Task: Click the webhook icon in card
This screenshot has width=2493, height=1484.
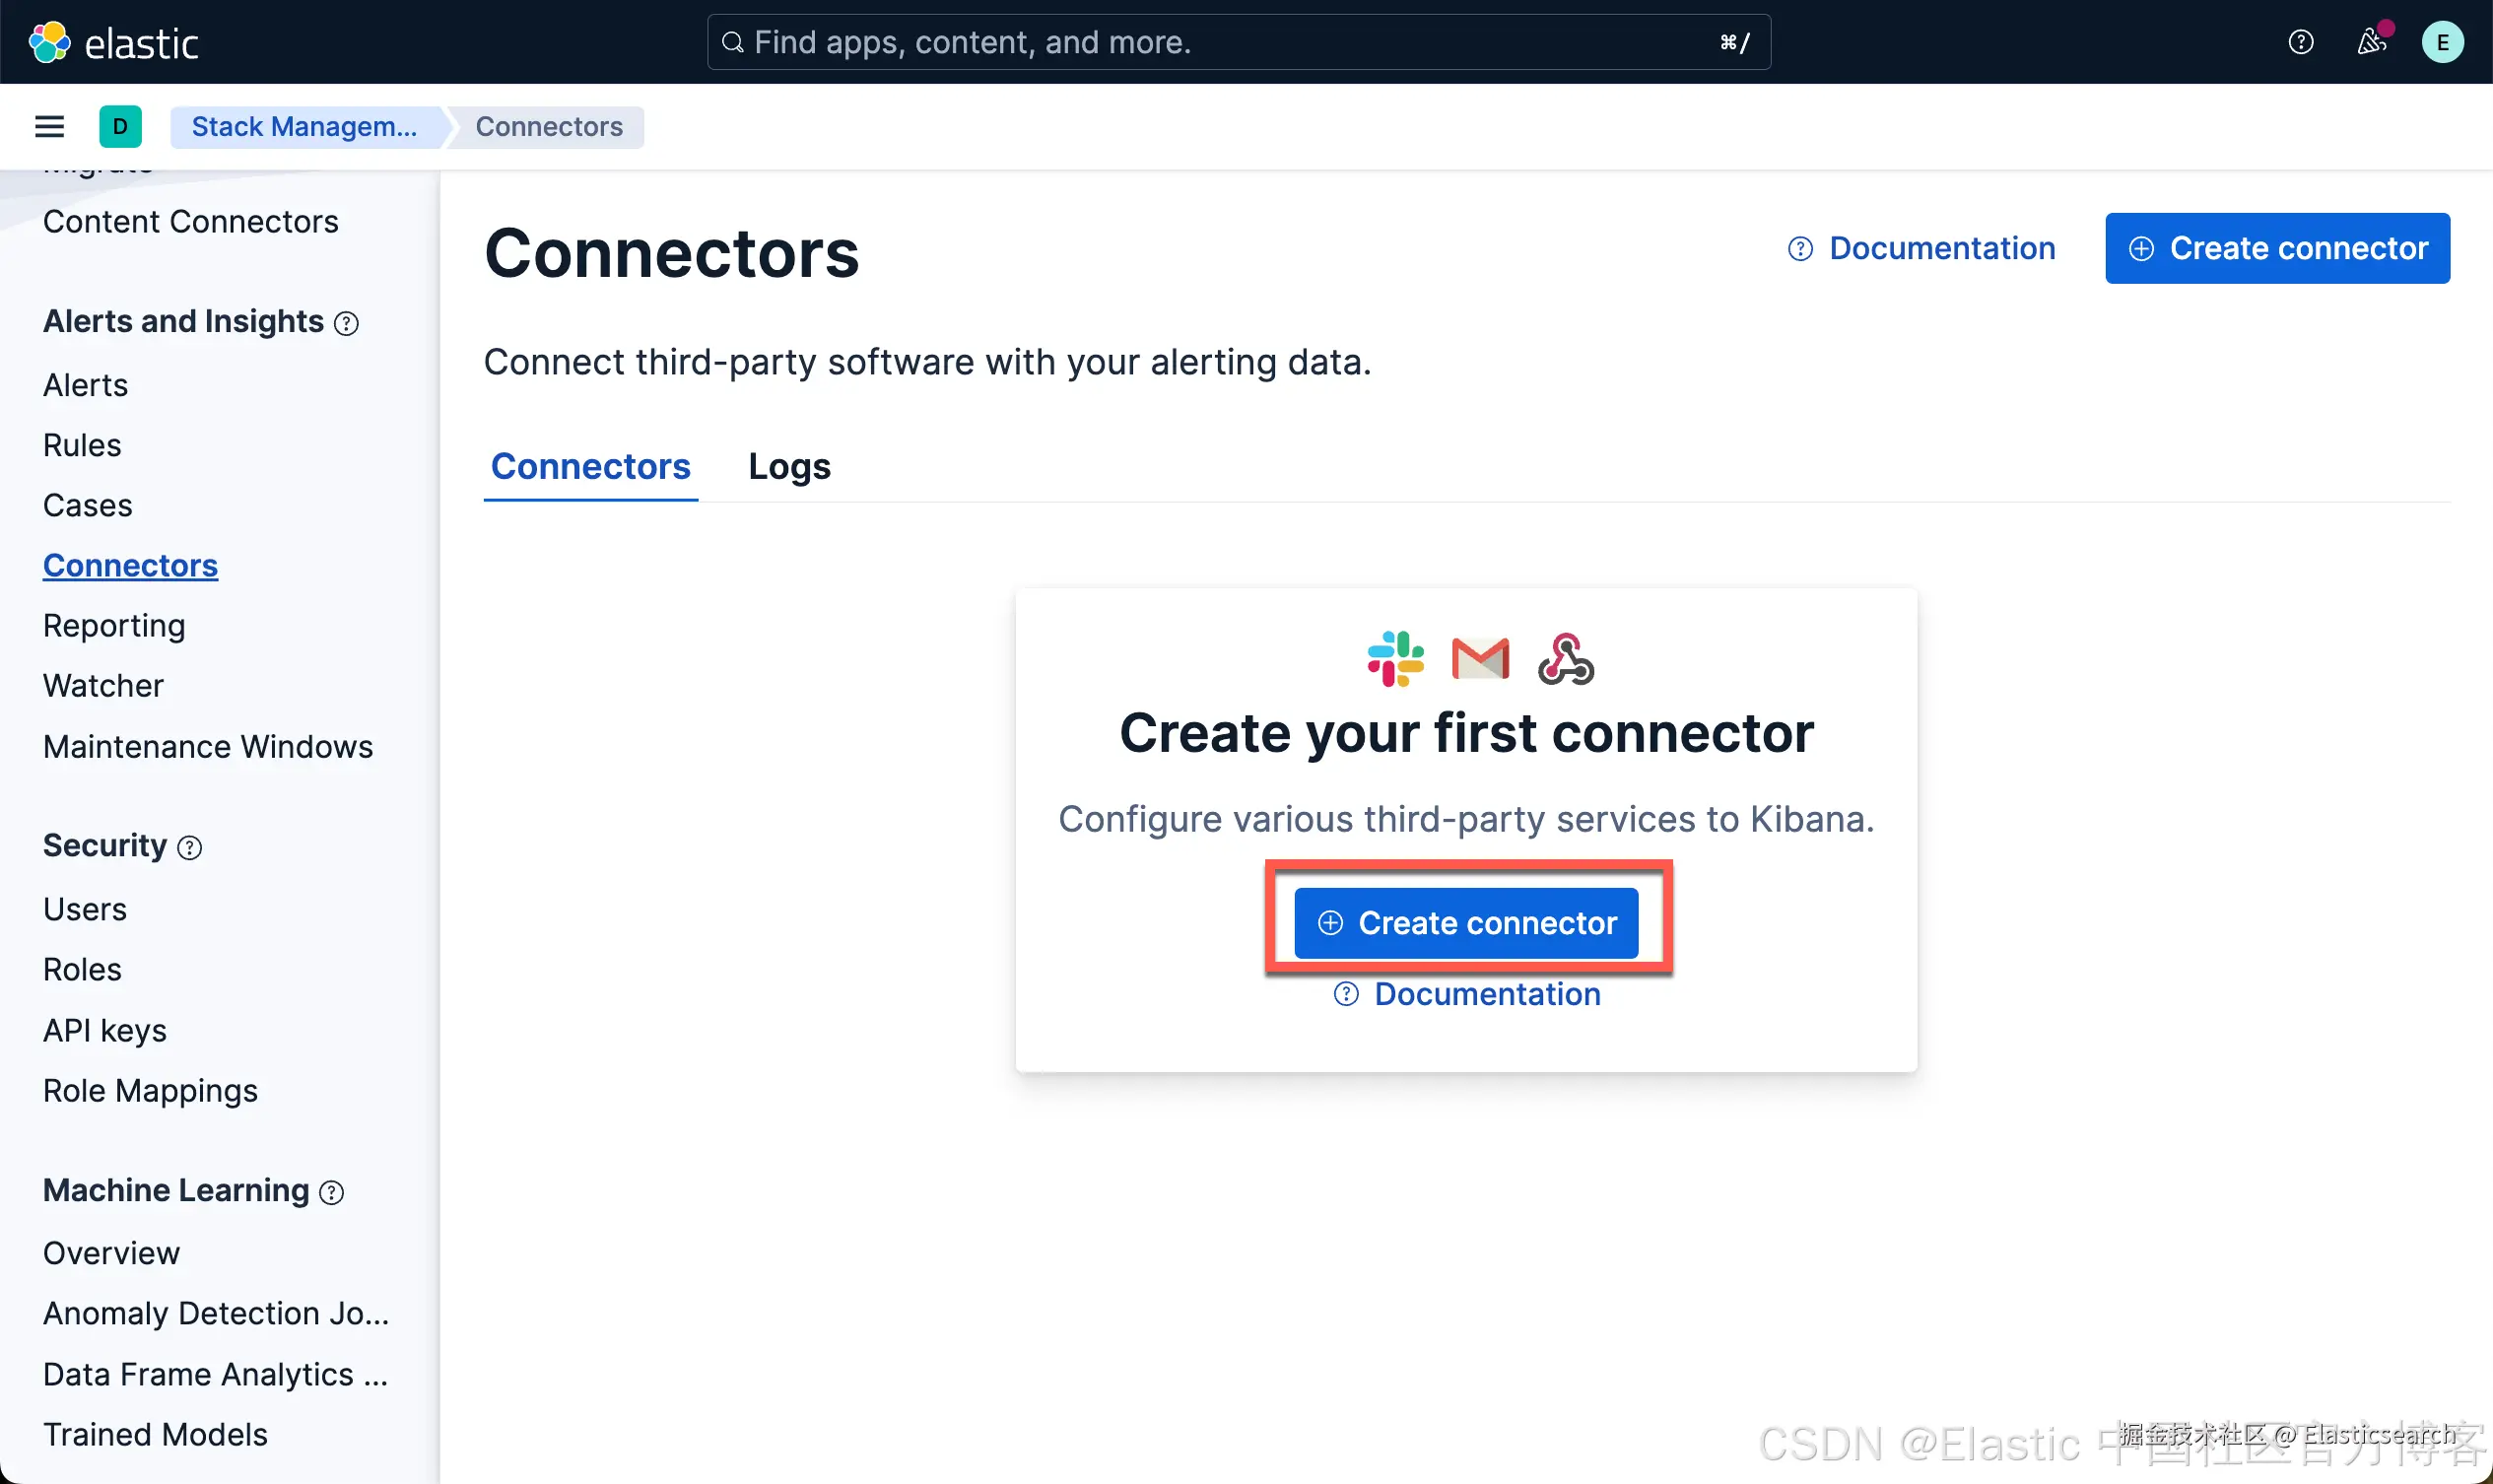Action: tap(1565, 659)
